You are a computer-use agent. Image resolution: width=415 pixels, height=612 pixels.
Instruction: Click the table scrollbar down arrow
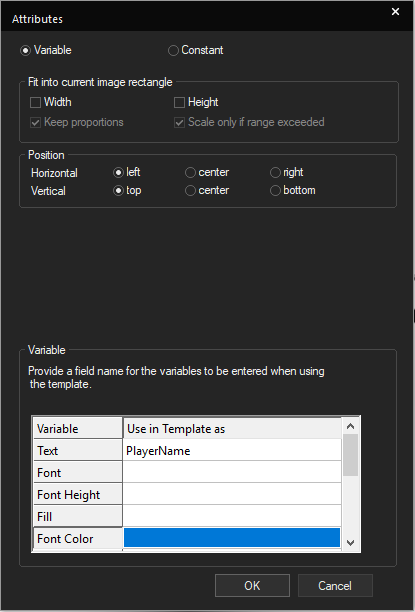click(351, 543)
